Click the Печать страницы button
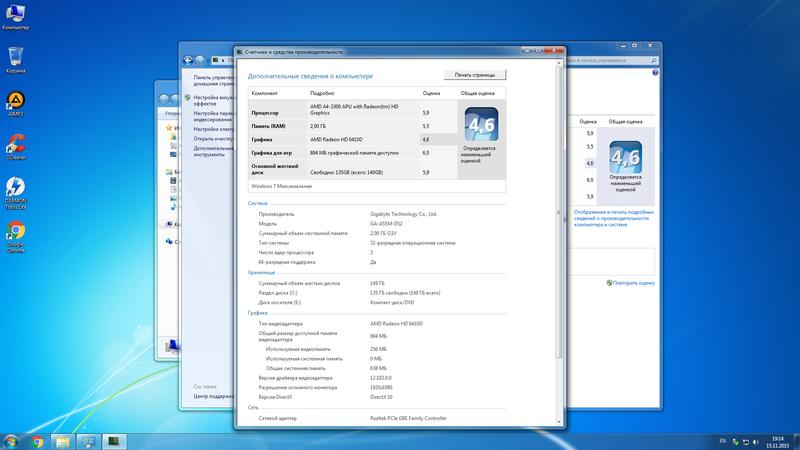Image resolution: width=800 pixels, height=450 pixels. [474, 75]
